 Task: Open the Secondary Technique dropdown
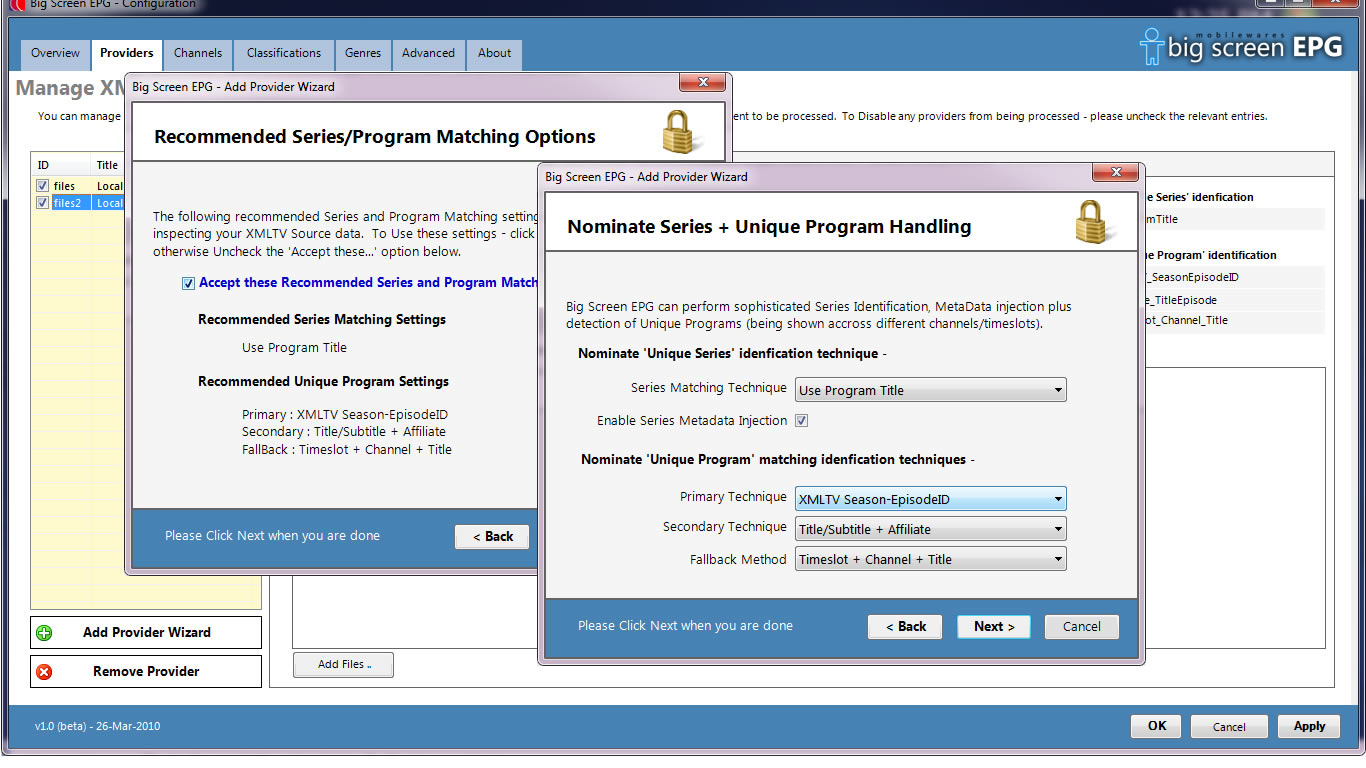pyautogui.click(x=930, y=529)
